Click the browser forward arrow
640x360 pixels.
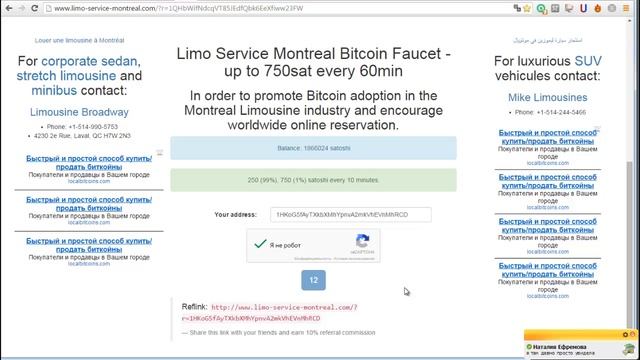22,8
